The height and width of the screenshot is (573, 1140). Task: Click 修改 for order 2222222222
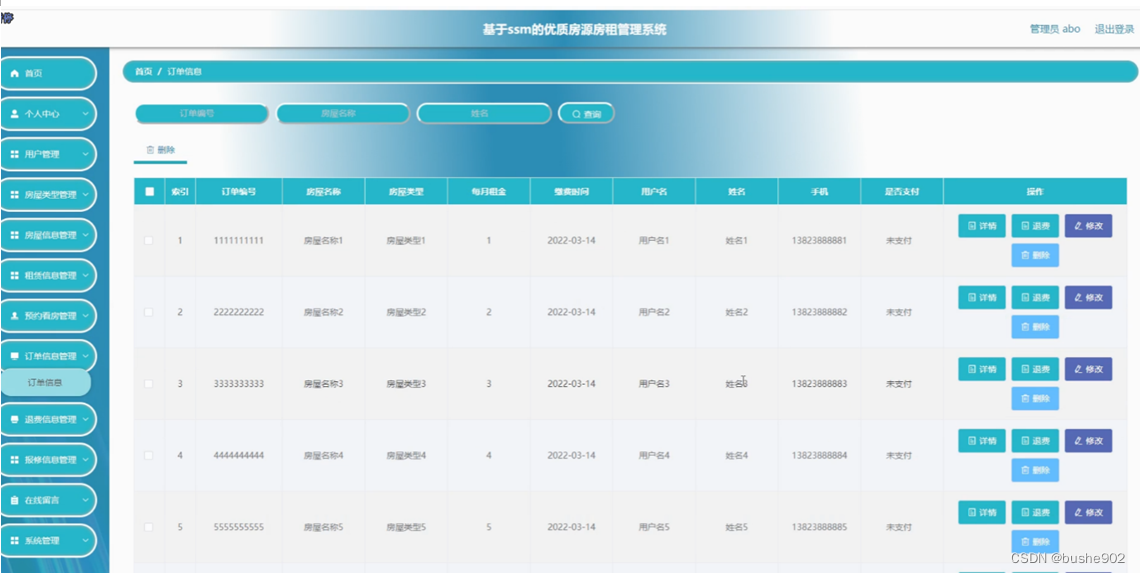[1088, 297]
